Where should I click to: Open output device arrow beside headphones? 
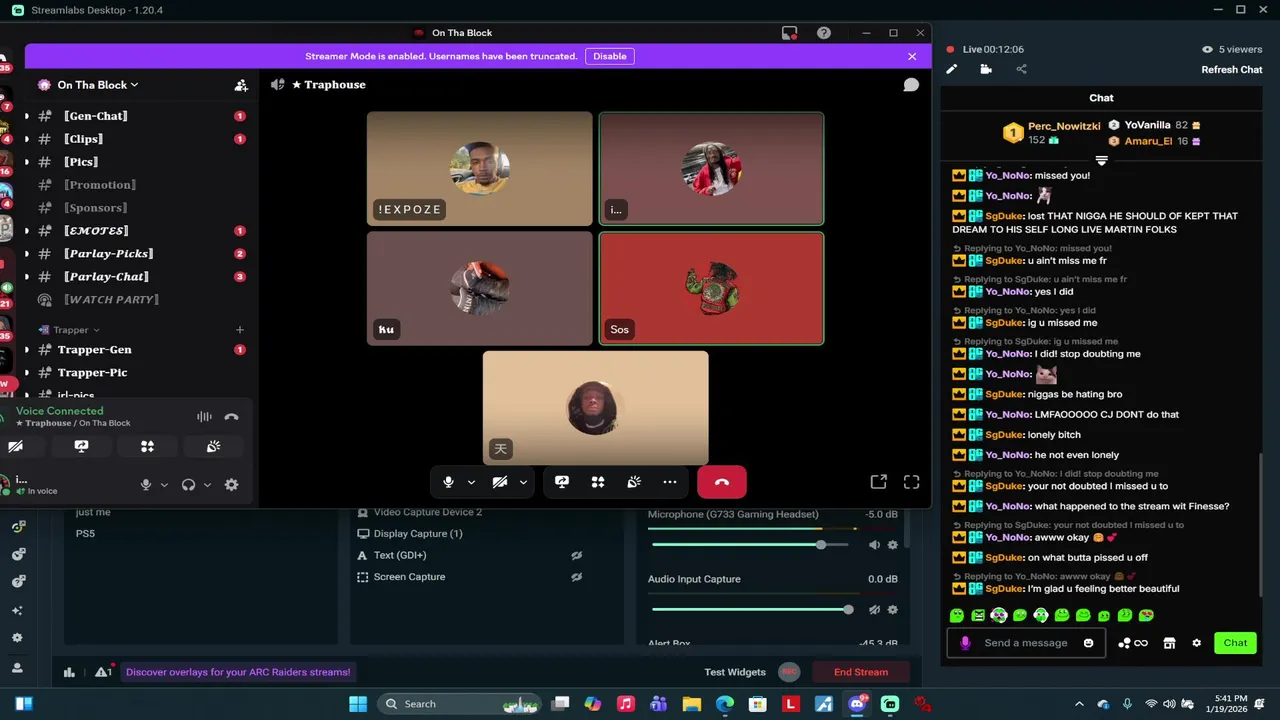[207, 485]
